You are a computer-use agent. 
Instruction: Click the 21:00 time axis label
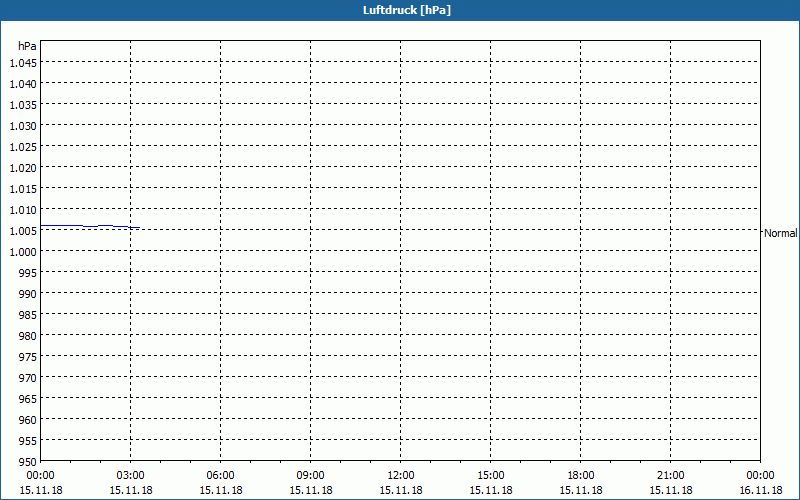coord(670,476)
